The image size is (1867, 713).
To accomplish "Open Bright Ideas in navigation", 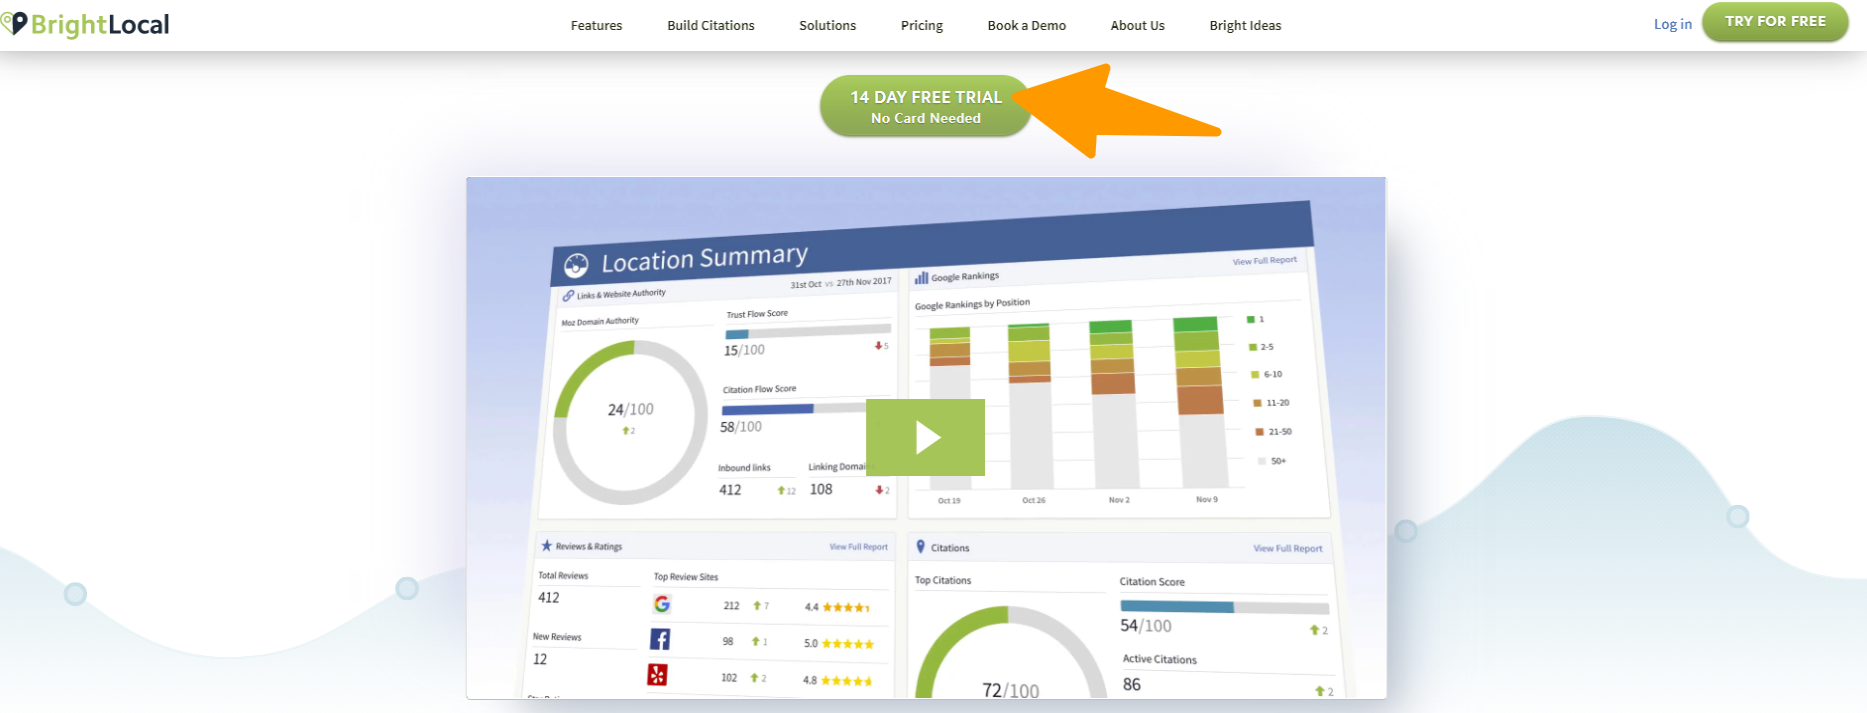I will 1245,25.
